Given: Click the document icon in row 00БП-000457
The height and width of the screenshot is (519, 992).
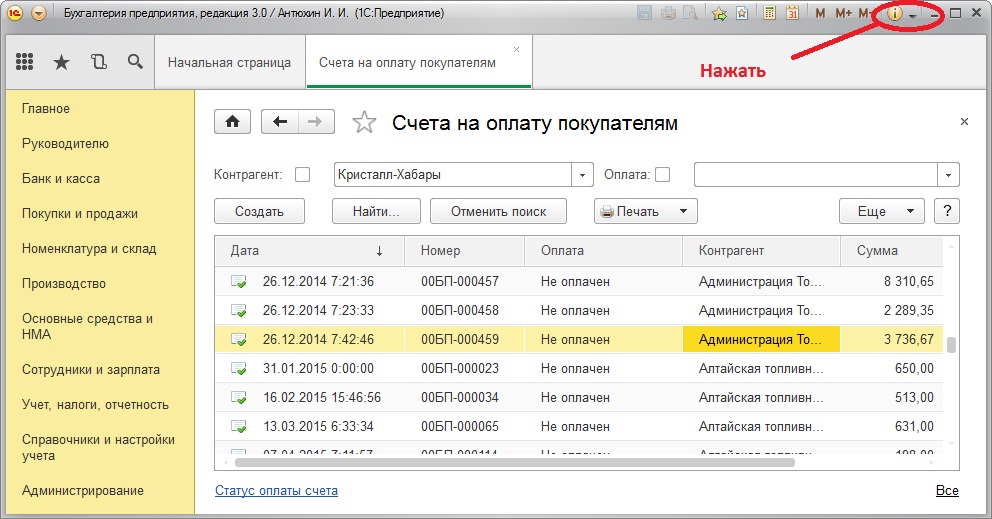Looking at the screenshot, I should (239, 281).
